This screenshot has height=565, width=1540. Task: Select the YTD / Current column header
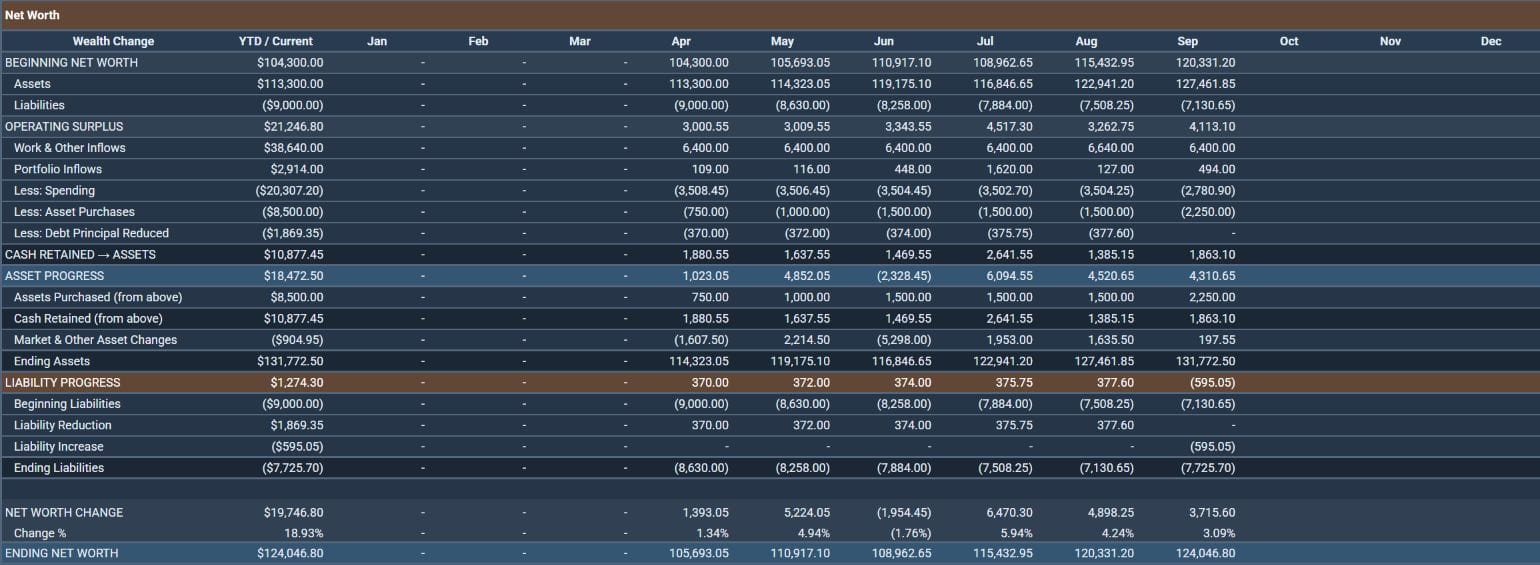pos(276,41)
